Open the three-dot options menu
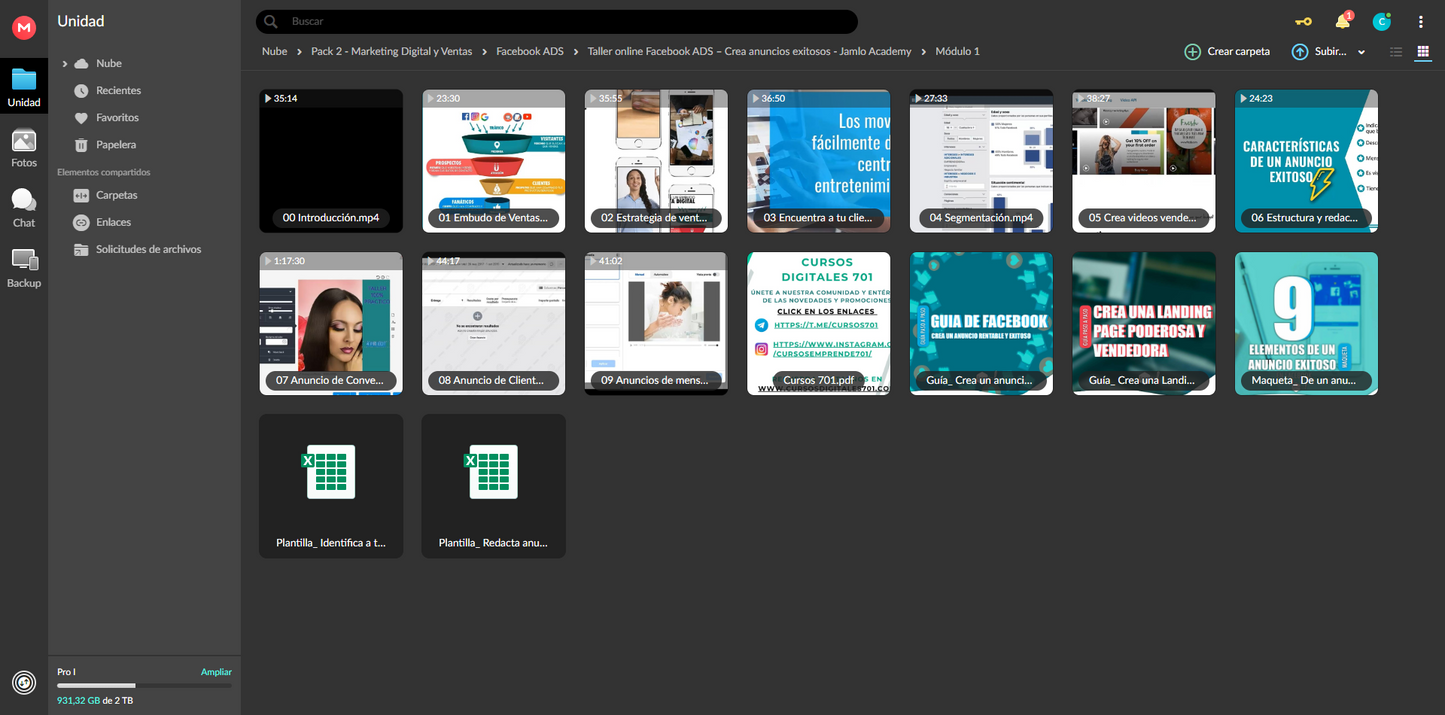The height and width of the screenshot is (715, 1445). [1421, 21]
